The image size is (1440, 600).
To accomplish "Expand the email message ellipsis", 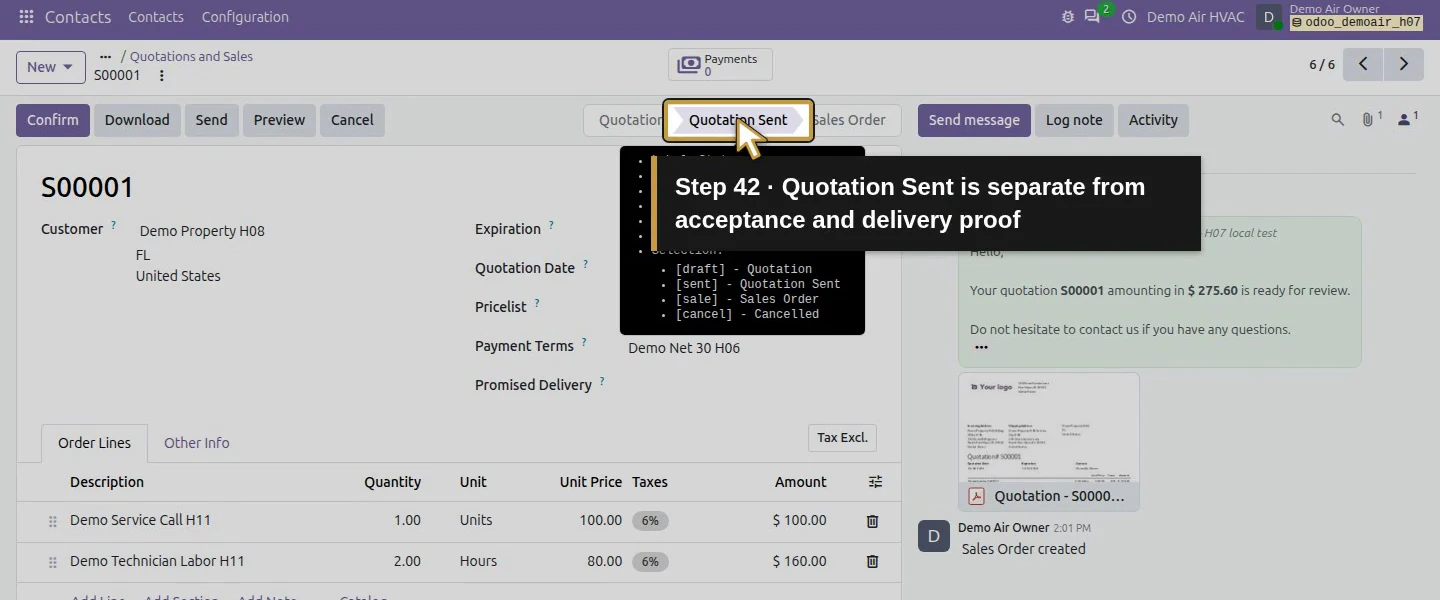I will coord(981,348).
